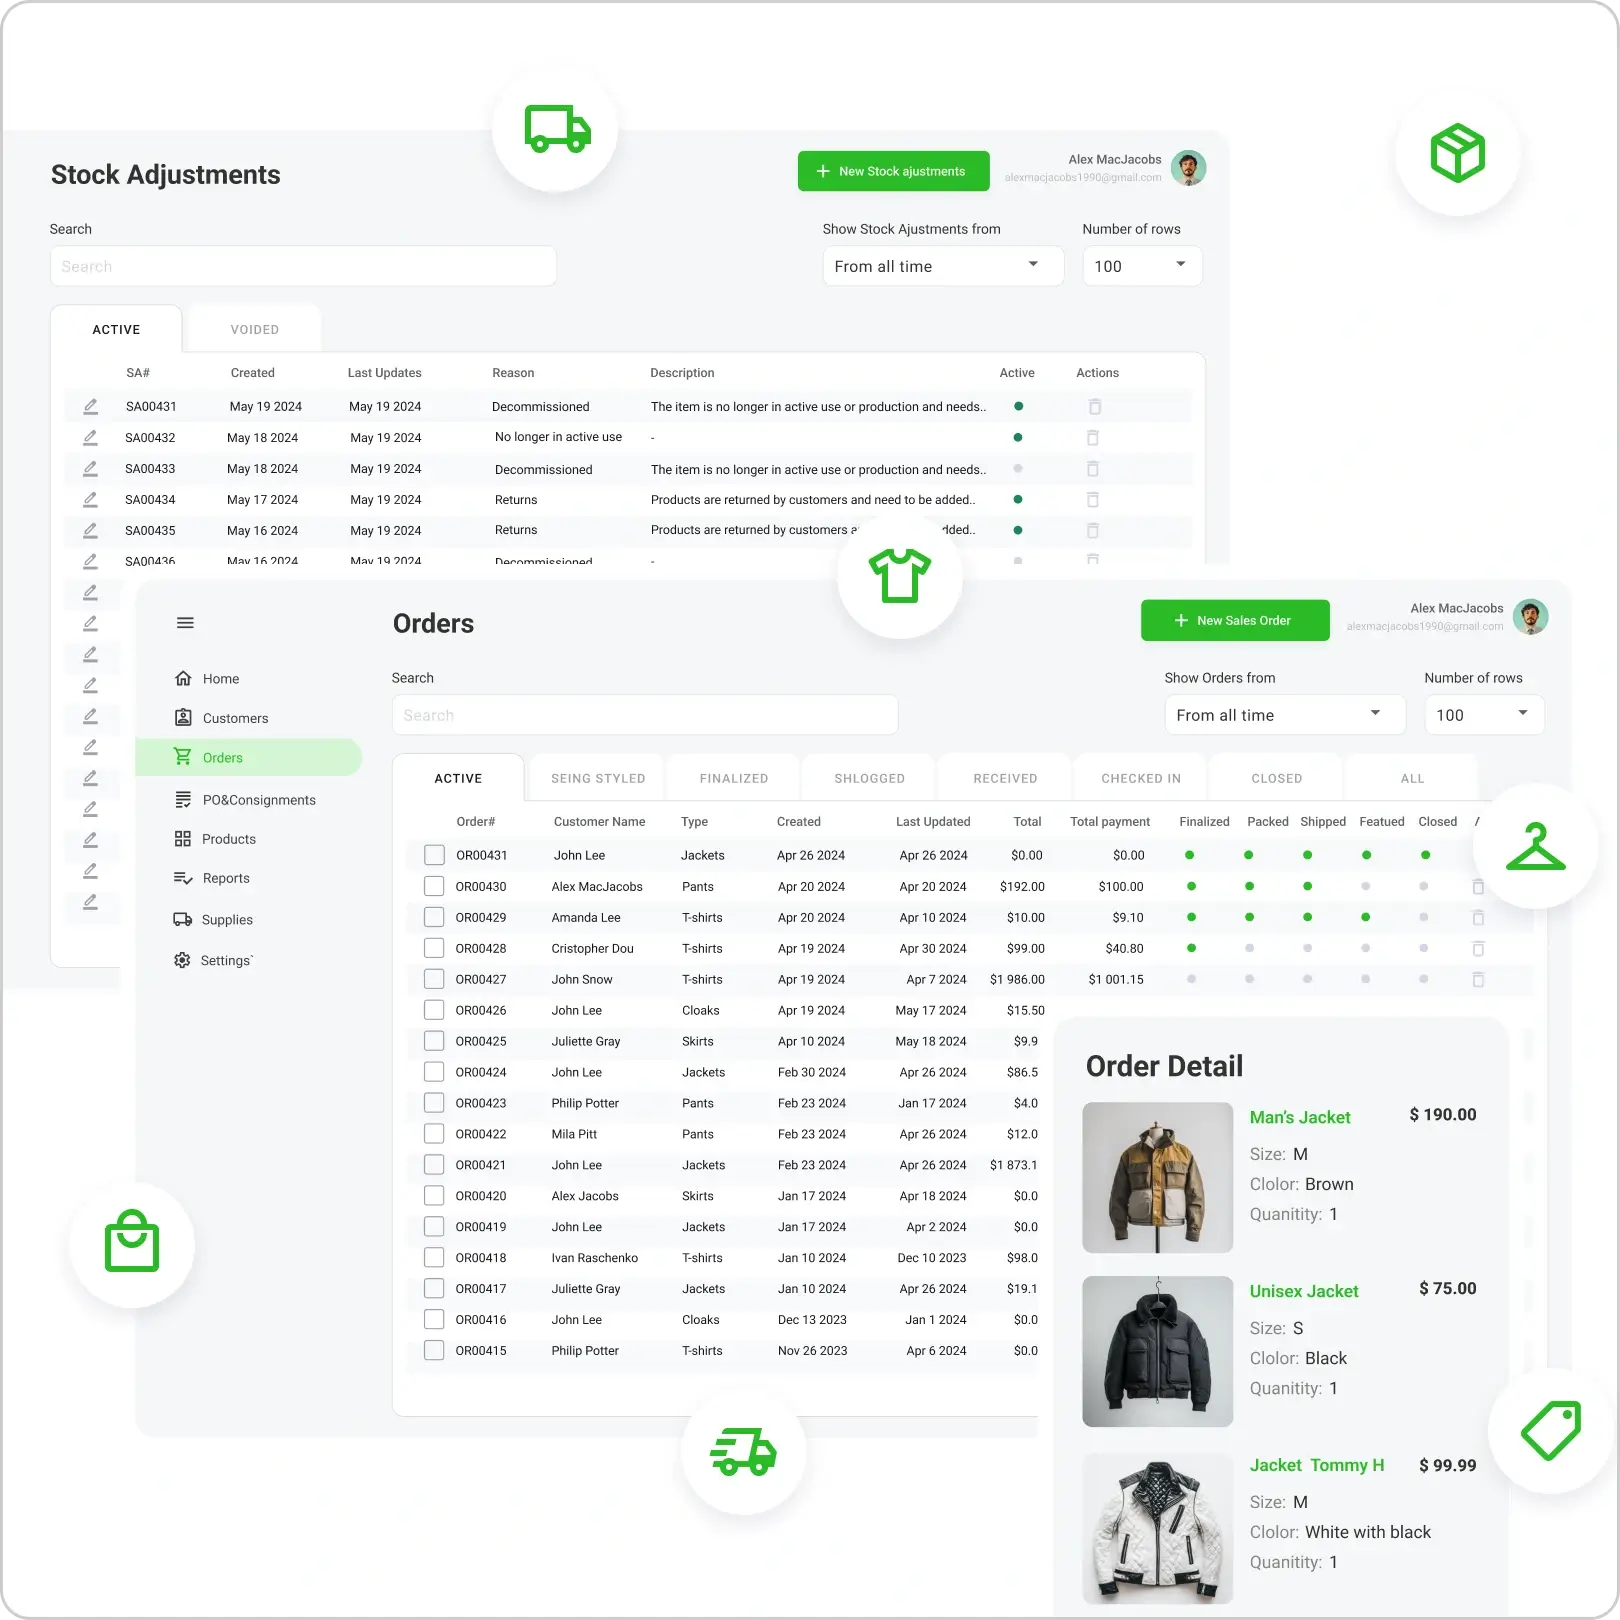The height and width of the screenshot is (1620, 1620).
Task: Tick the checkbox for order OR00431
Action: pyautogui.click(x=434, y=855)
